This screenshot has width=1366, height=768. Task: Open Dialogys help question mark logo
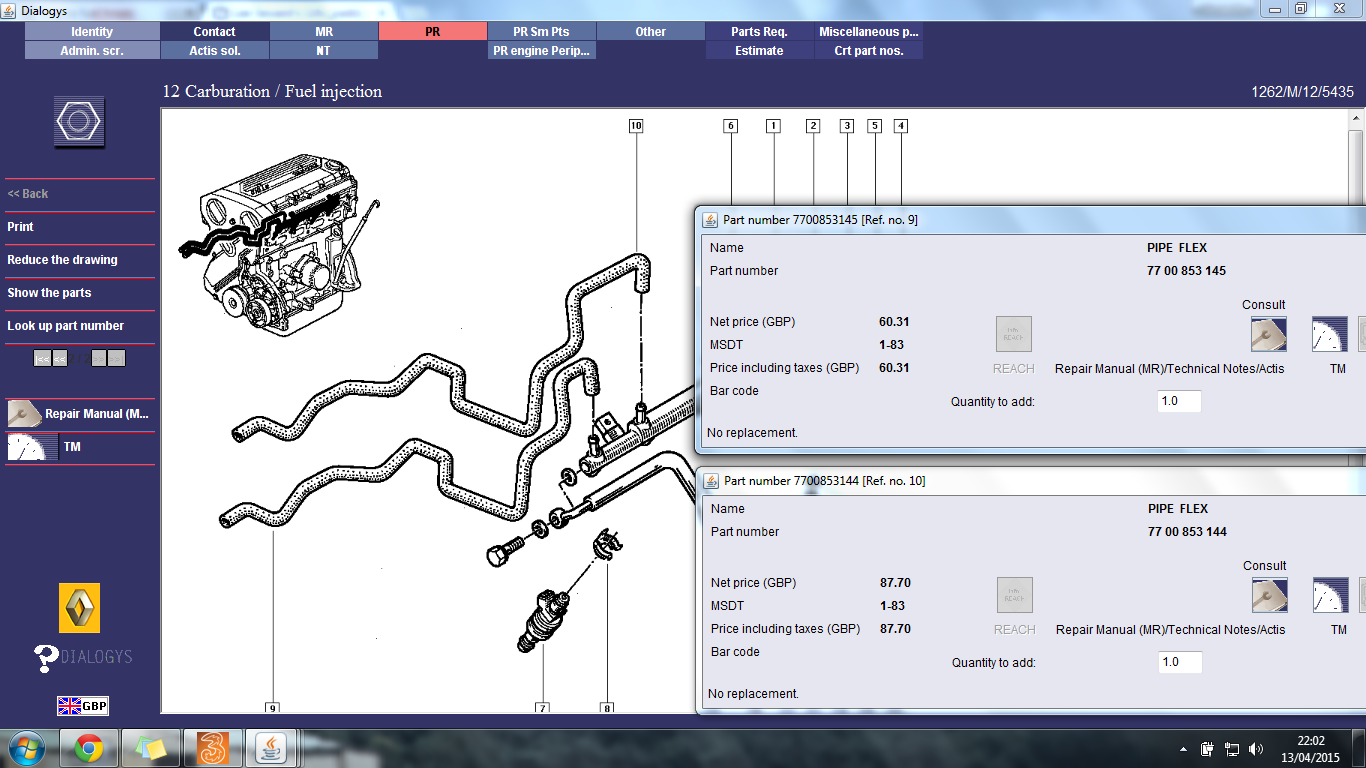tap(83, 658)
